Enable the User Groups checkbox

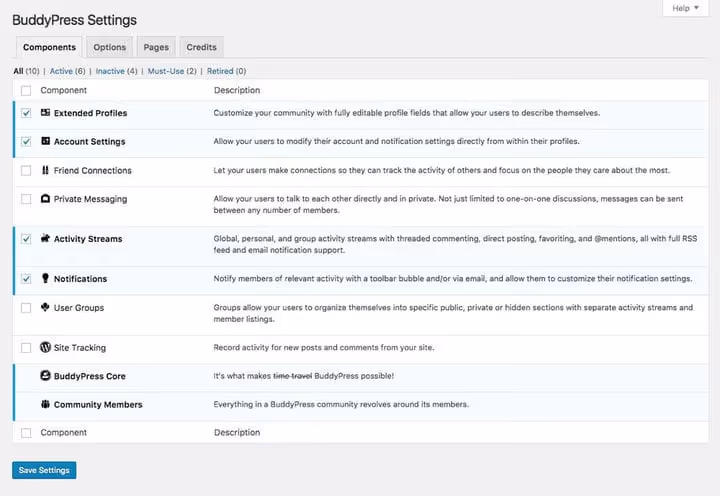coord(26,308)
